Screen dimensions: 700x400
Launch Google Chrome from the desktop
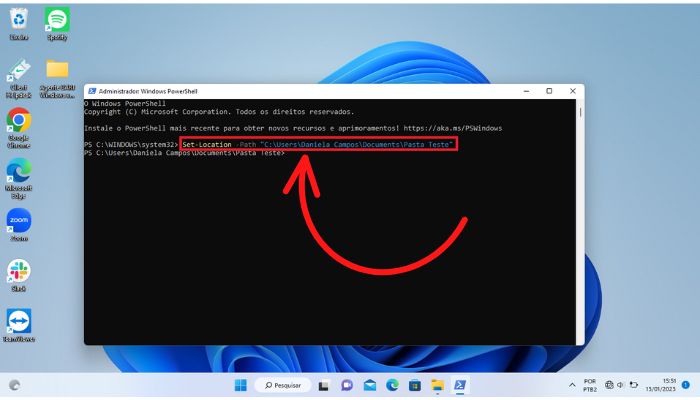[x=19, y=121]
